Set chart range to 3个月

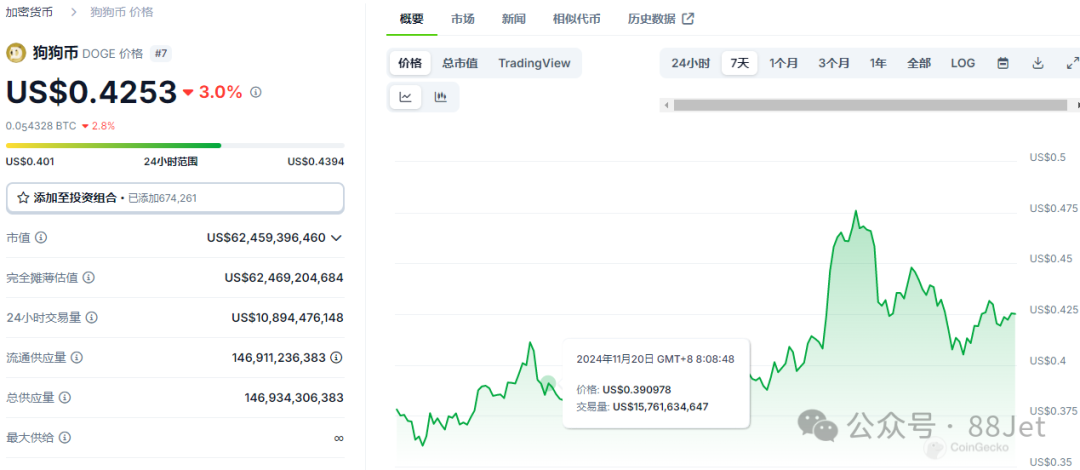[834, 63]
